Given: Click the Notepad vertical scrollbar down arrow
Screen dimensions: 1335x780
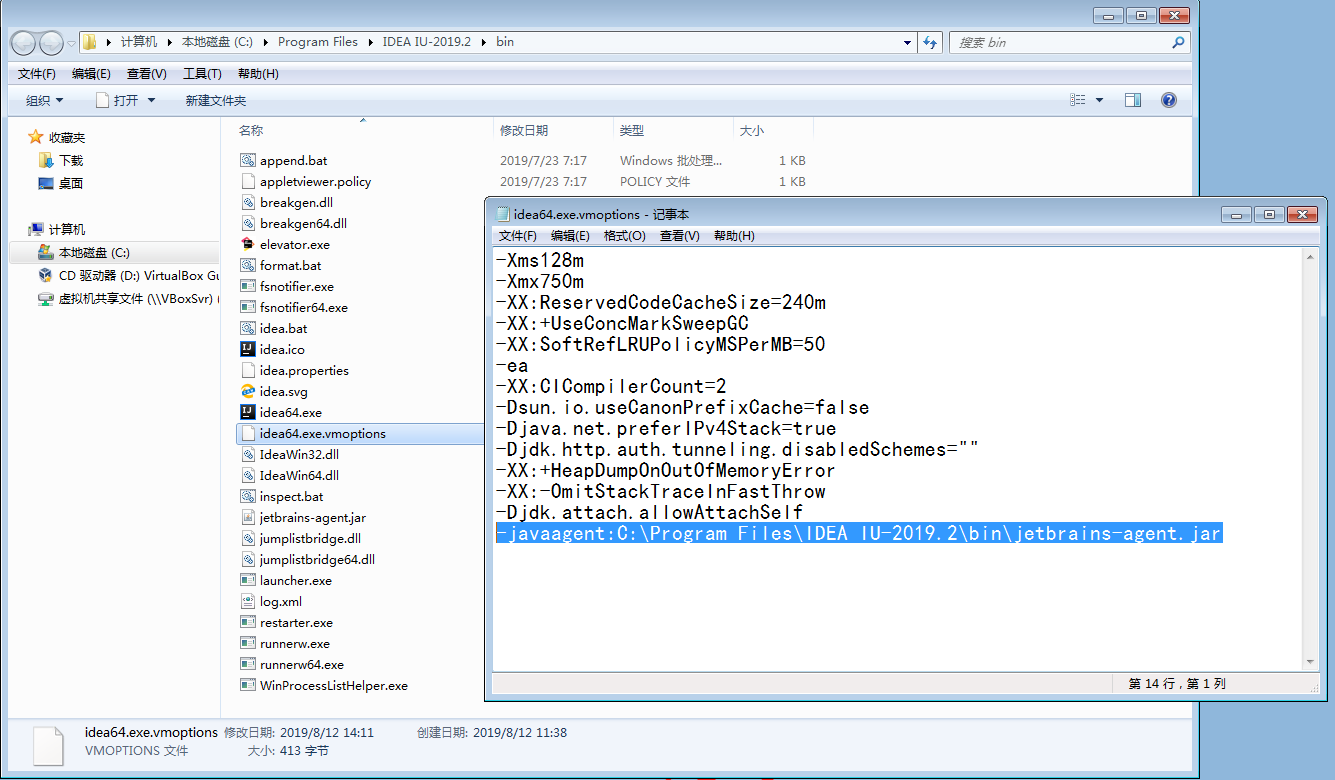Looking at the screenshot, I should pos(1311,662).
